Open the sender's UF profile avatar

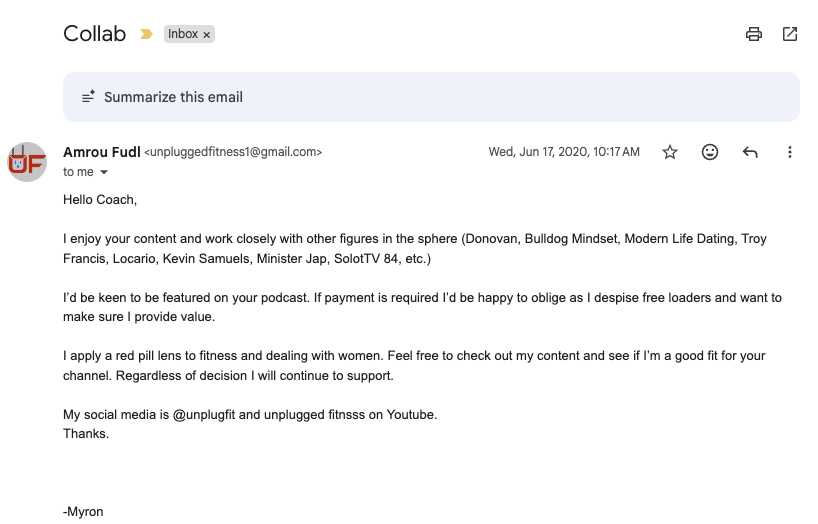point(27,162)
